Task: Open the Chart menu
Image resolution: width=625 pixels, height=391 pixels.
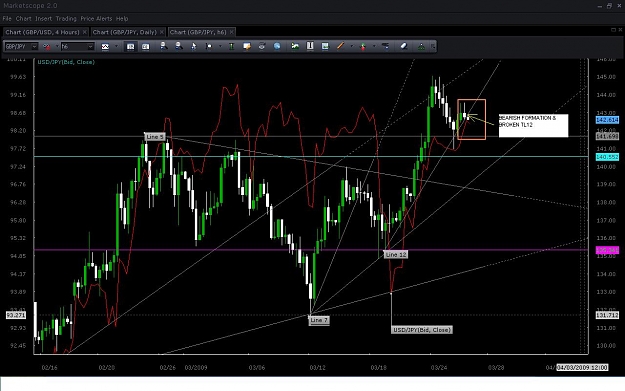Action: [x=23, y=18]
